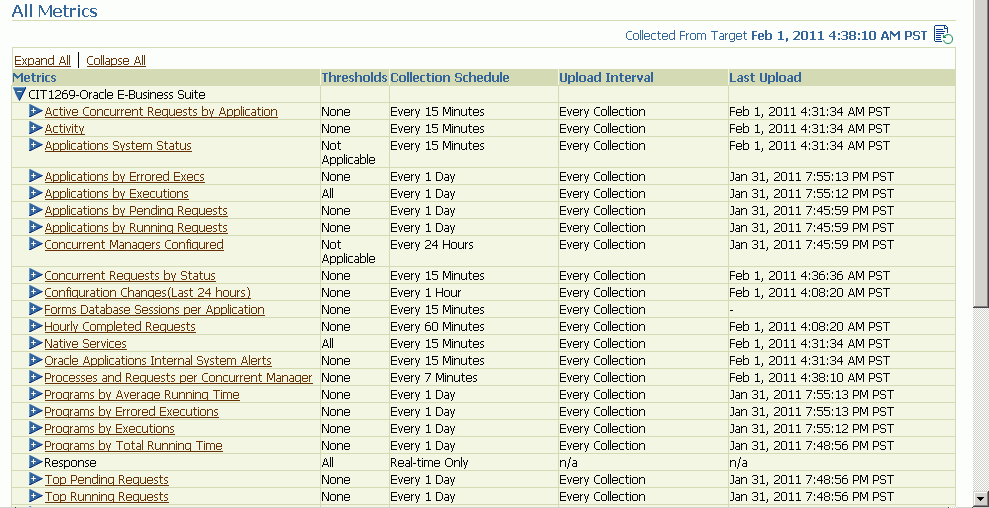This screenshot has height=508, width=989.
Task: Collapse the CIT1269-Oracle E-Business Suite node
Action: click(x=20, y=95)
